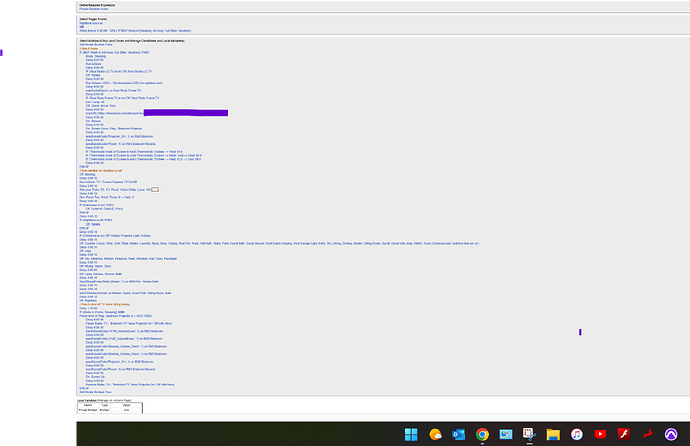This screenshot has width=690, height=446.
Task: Open the red leaping deer app in the taskbar
Action: coord(647,435)
